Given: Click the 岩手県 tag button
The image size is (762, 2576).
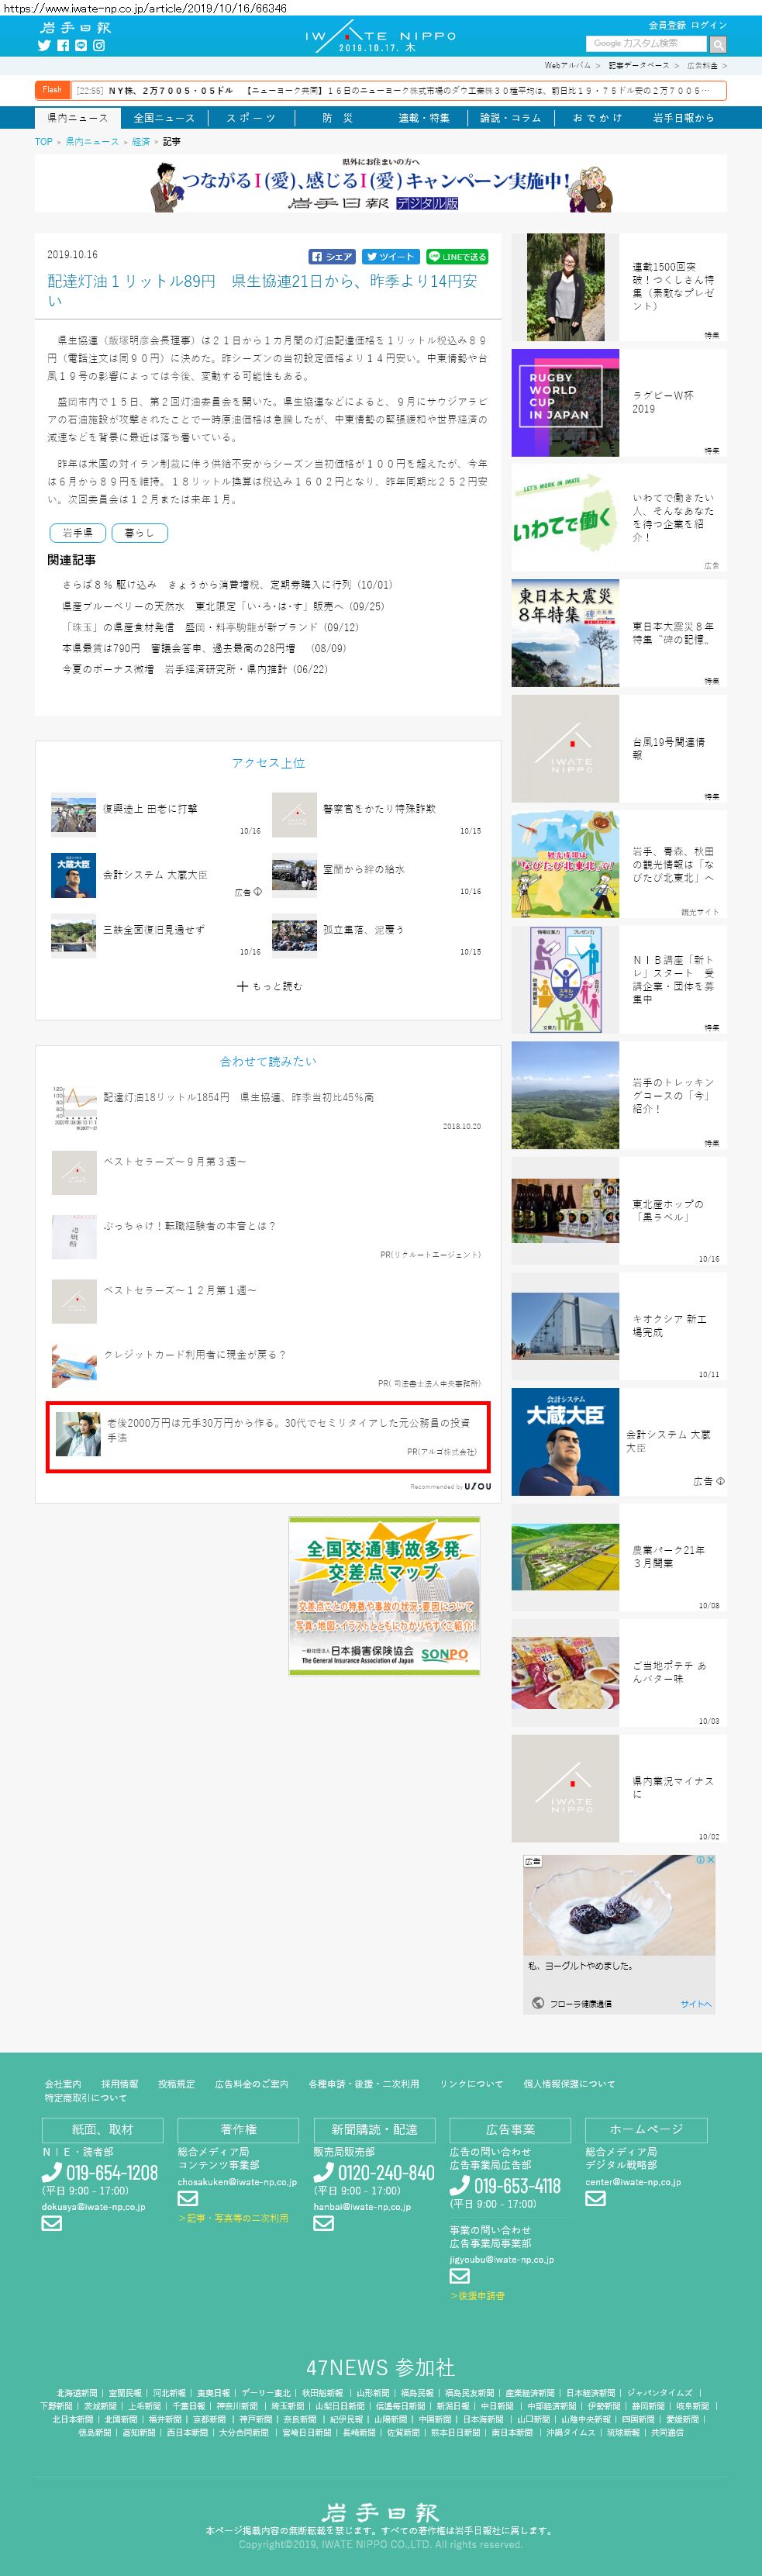Looking at the screenshot, I should pos(78,533).
